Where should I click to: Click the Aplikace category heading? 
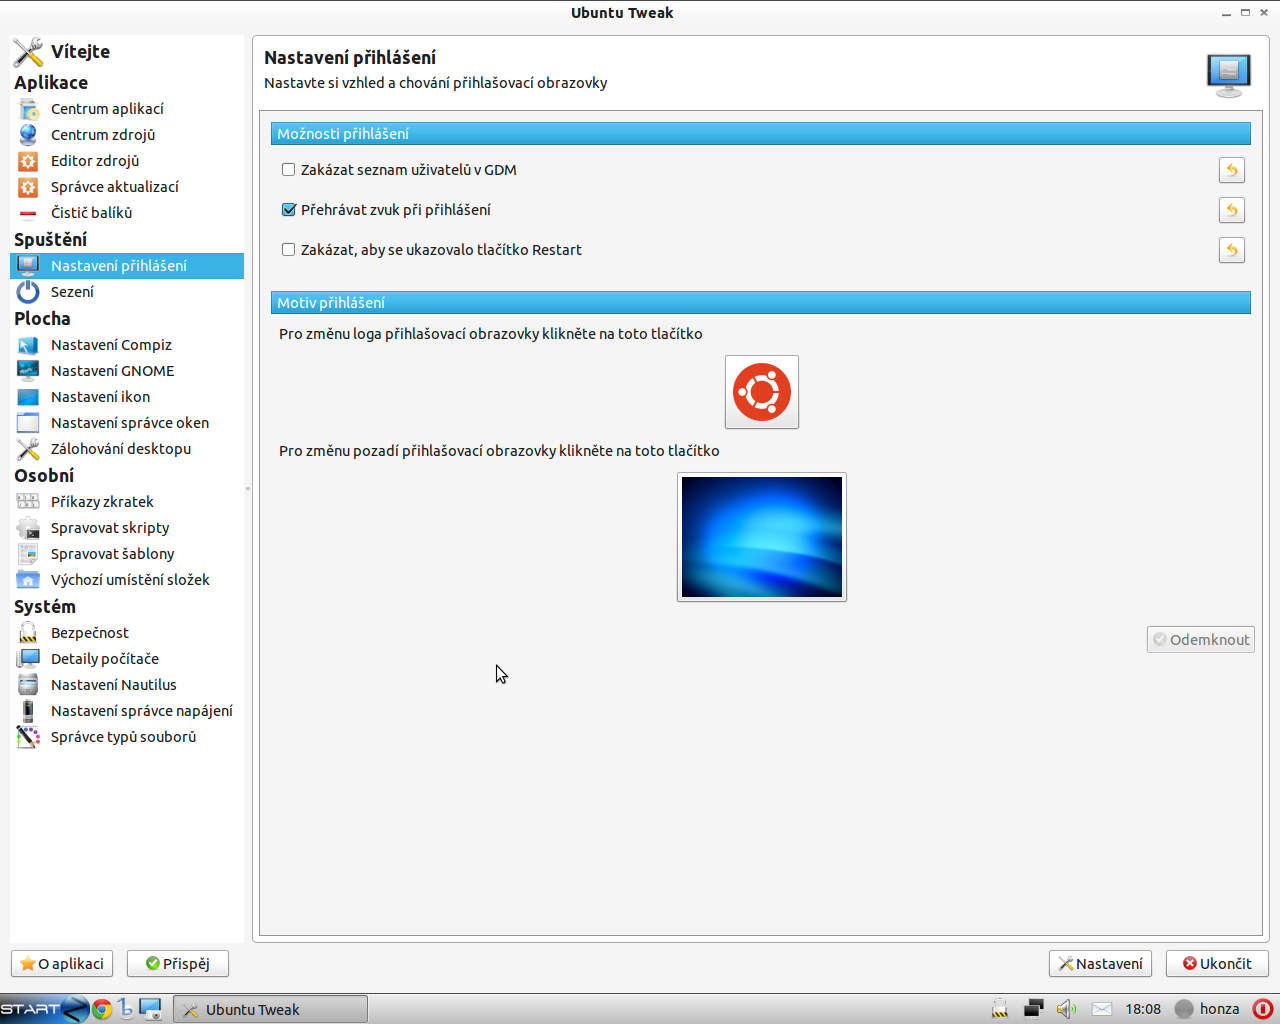point(51,83)
